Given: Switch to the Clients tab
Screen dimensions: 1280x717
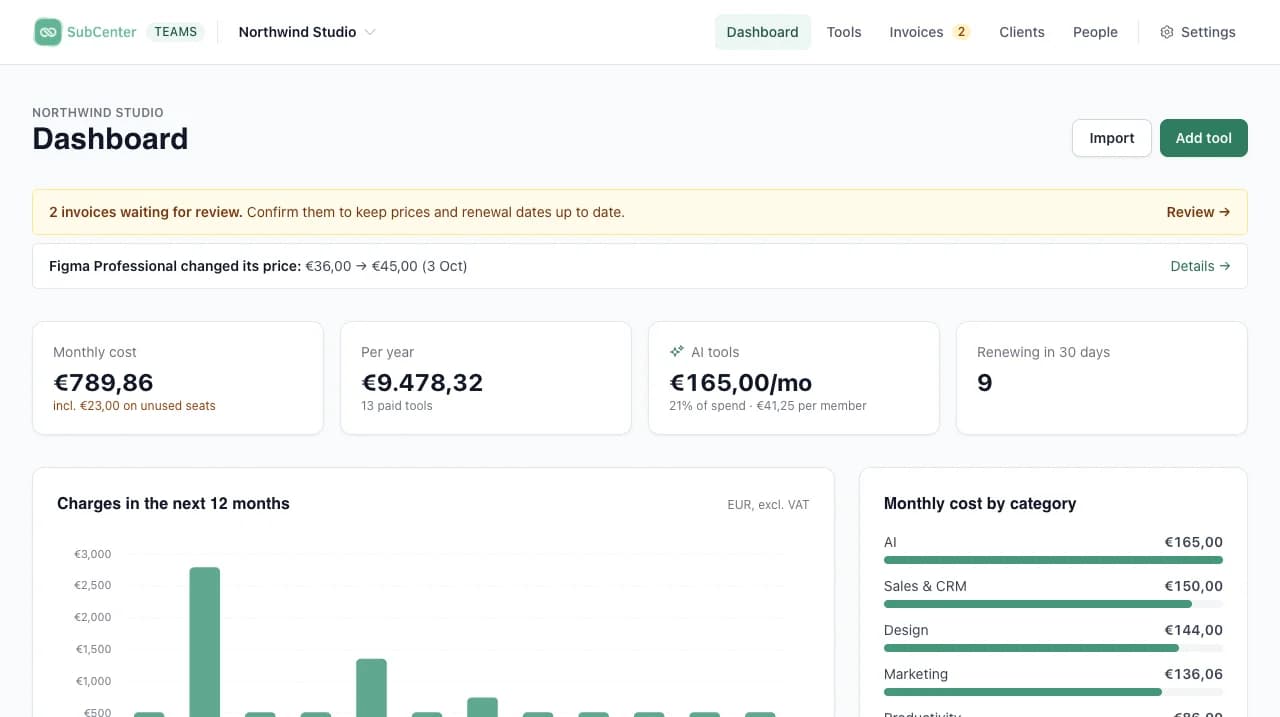Looking at the screenshot, I should click(1022, 32).
